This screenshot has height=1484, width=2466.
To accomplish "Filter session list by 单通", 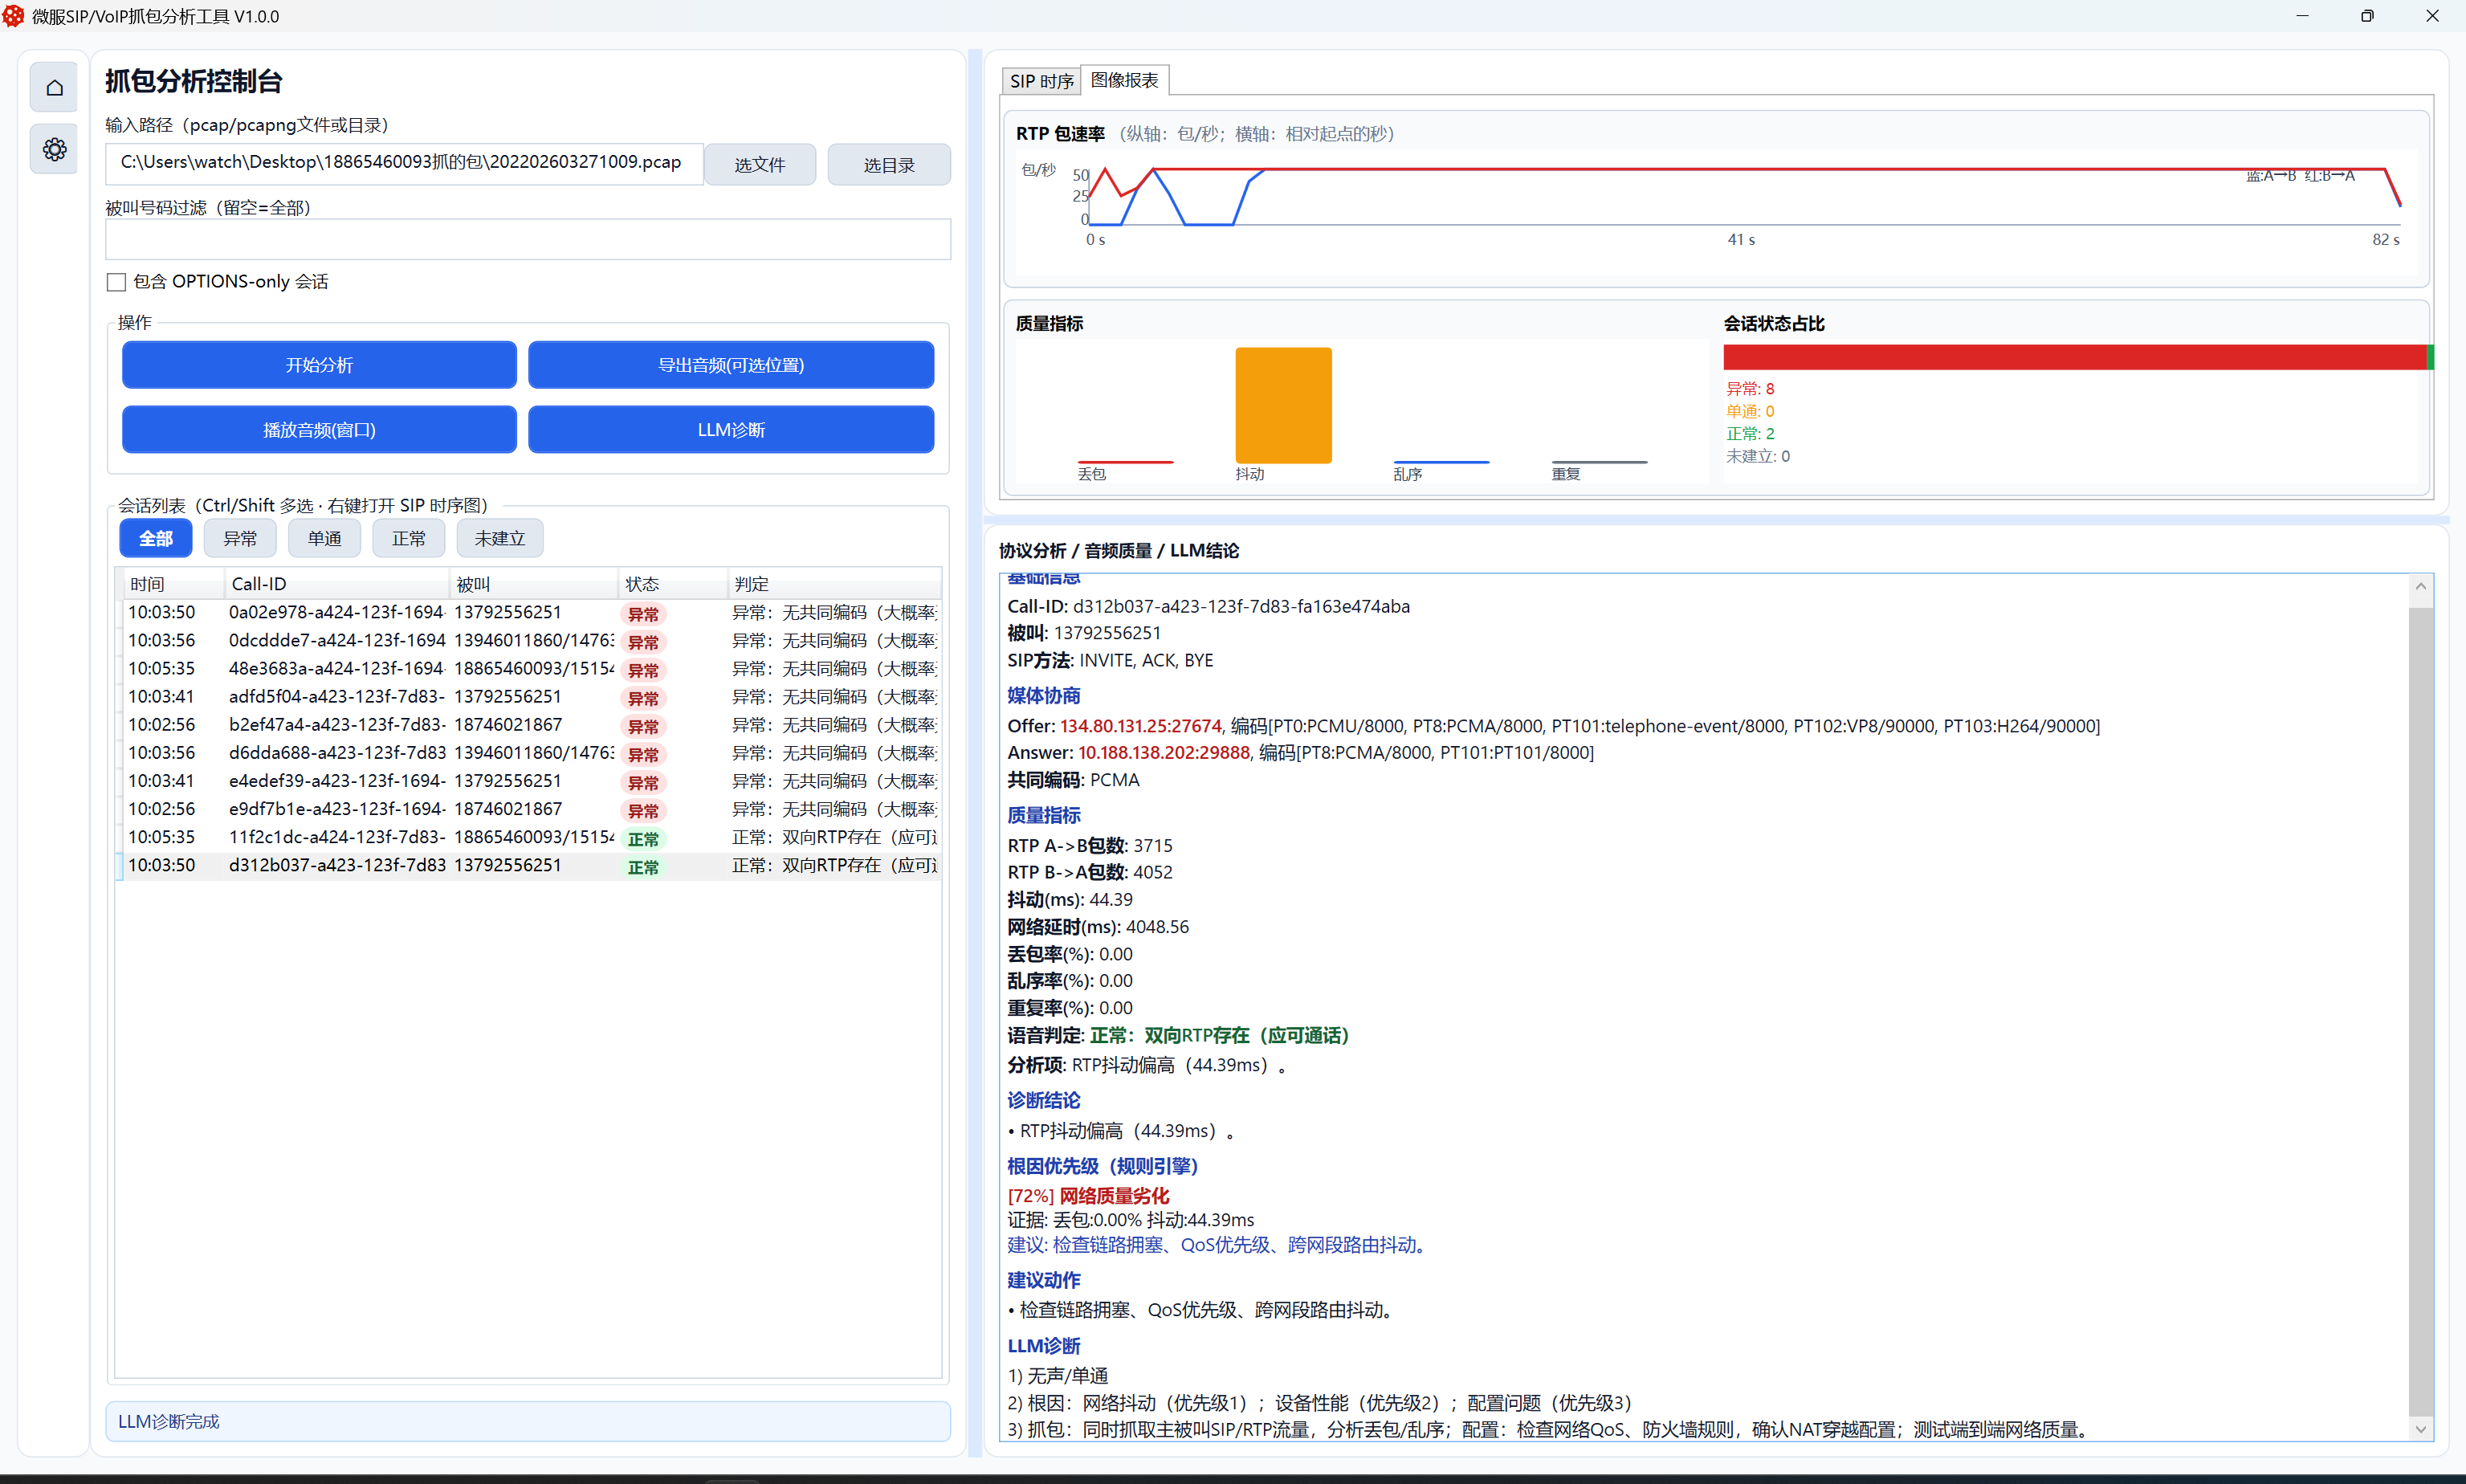I will click(324, 538).
